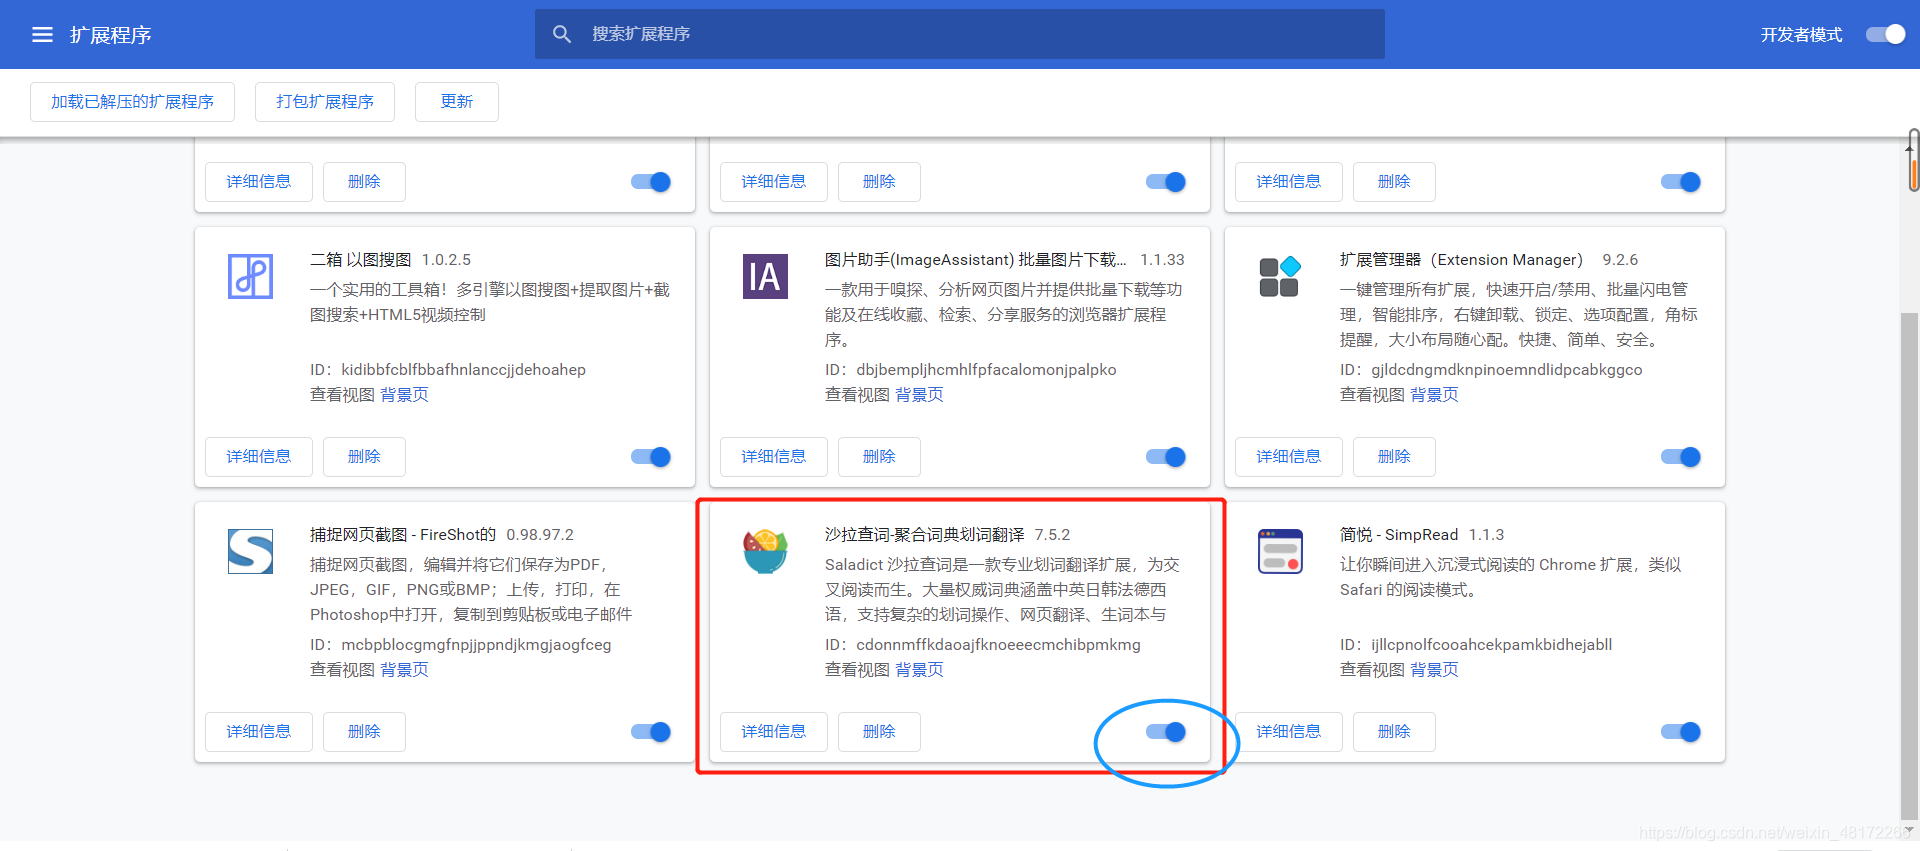The image size is (1920, 851).
Task: Click 捕捉网页截图 - FireShot的 title
Action: coord(403,535)
